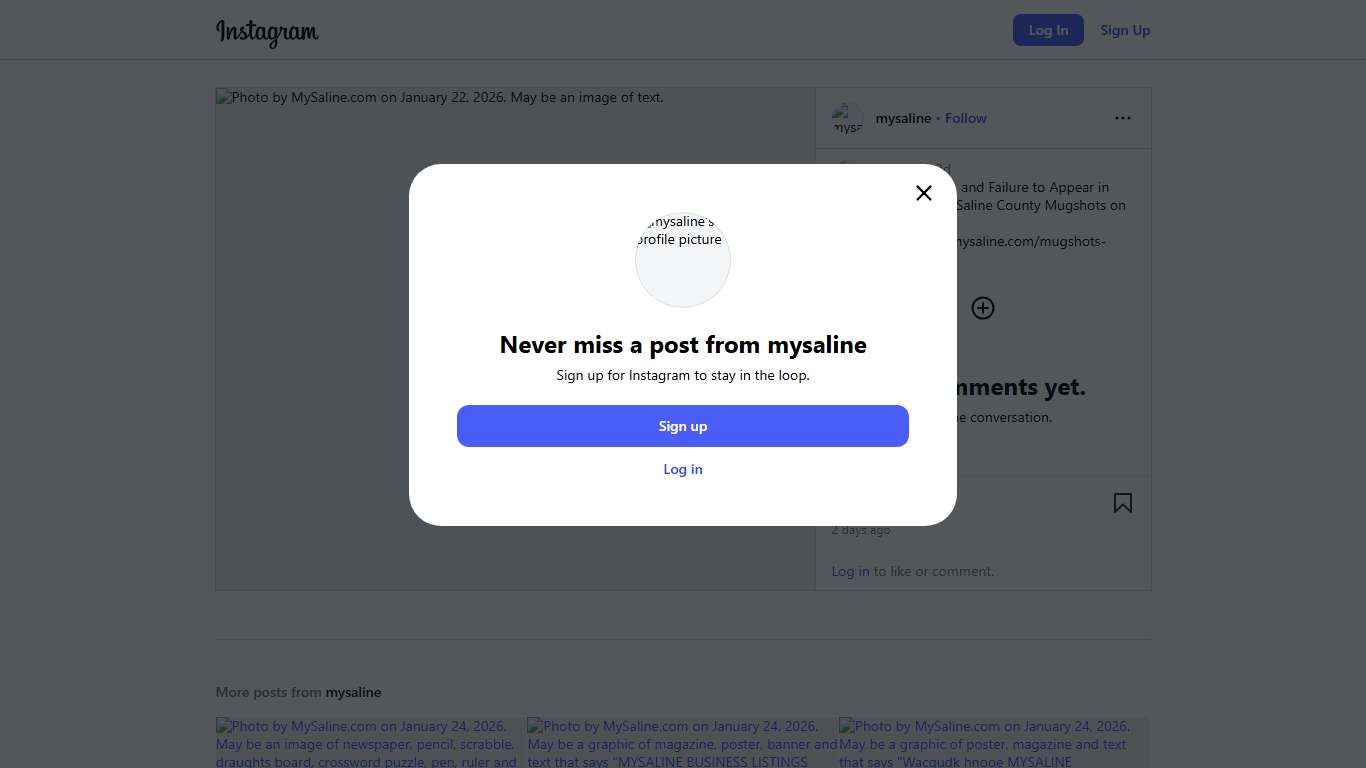Screen dimensions: 1366x768
Task: Open the MYSALINE BUSINESS LISTINGS post thumbnail
Action: [682, 743]
